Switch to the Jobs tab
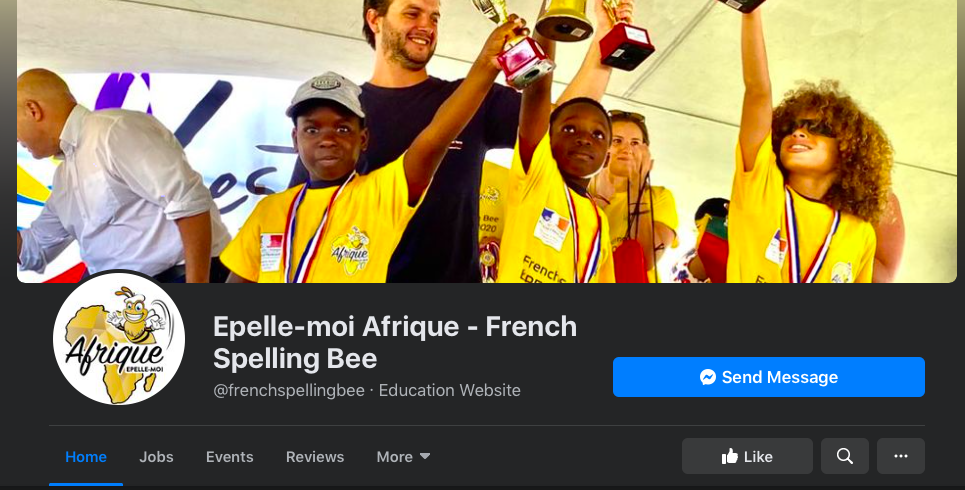 [x=156, y=457]
